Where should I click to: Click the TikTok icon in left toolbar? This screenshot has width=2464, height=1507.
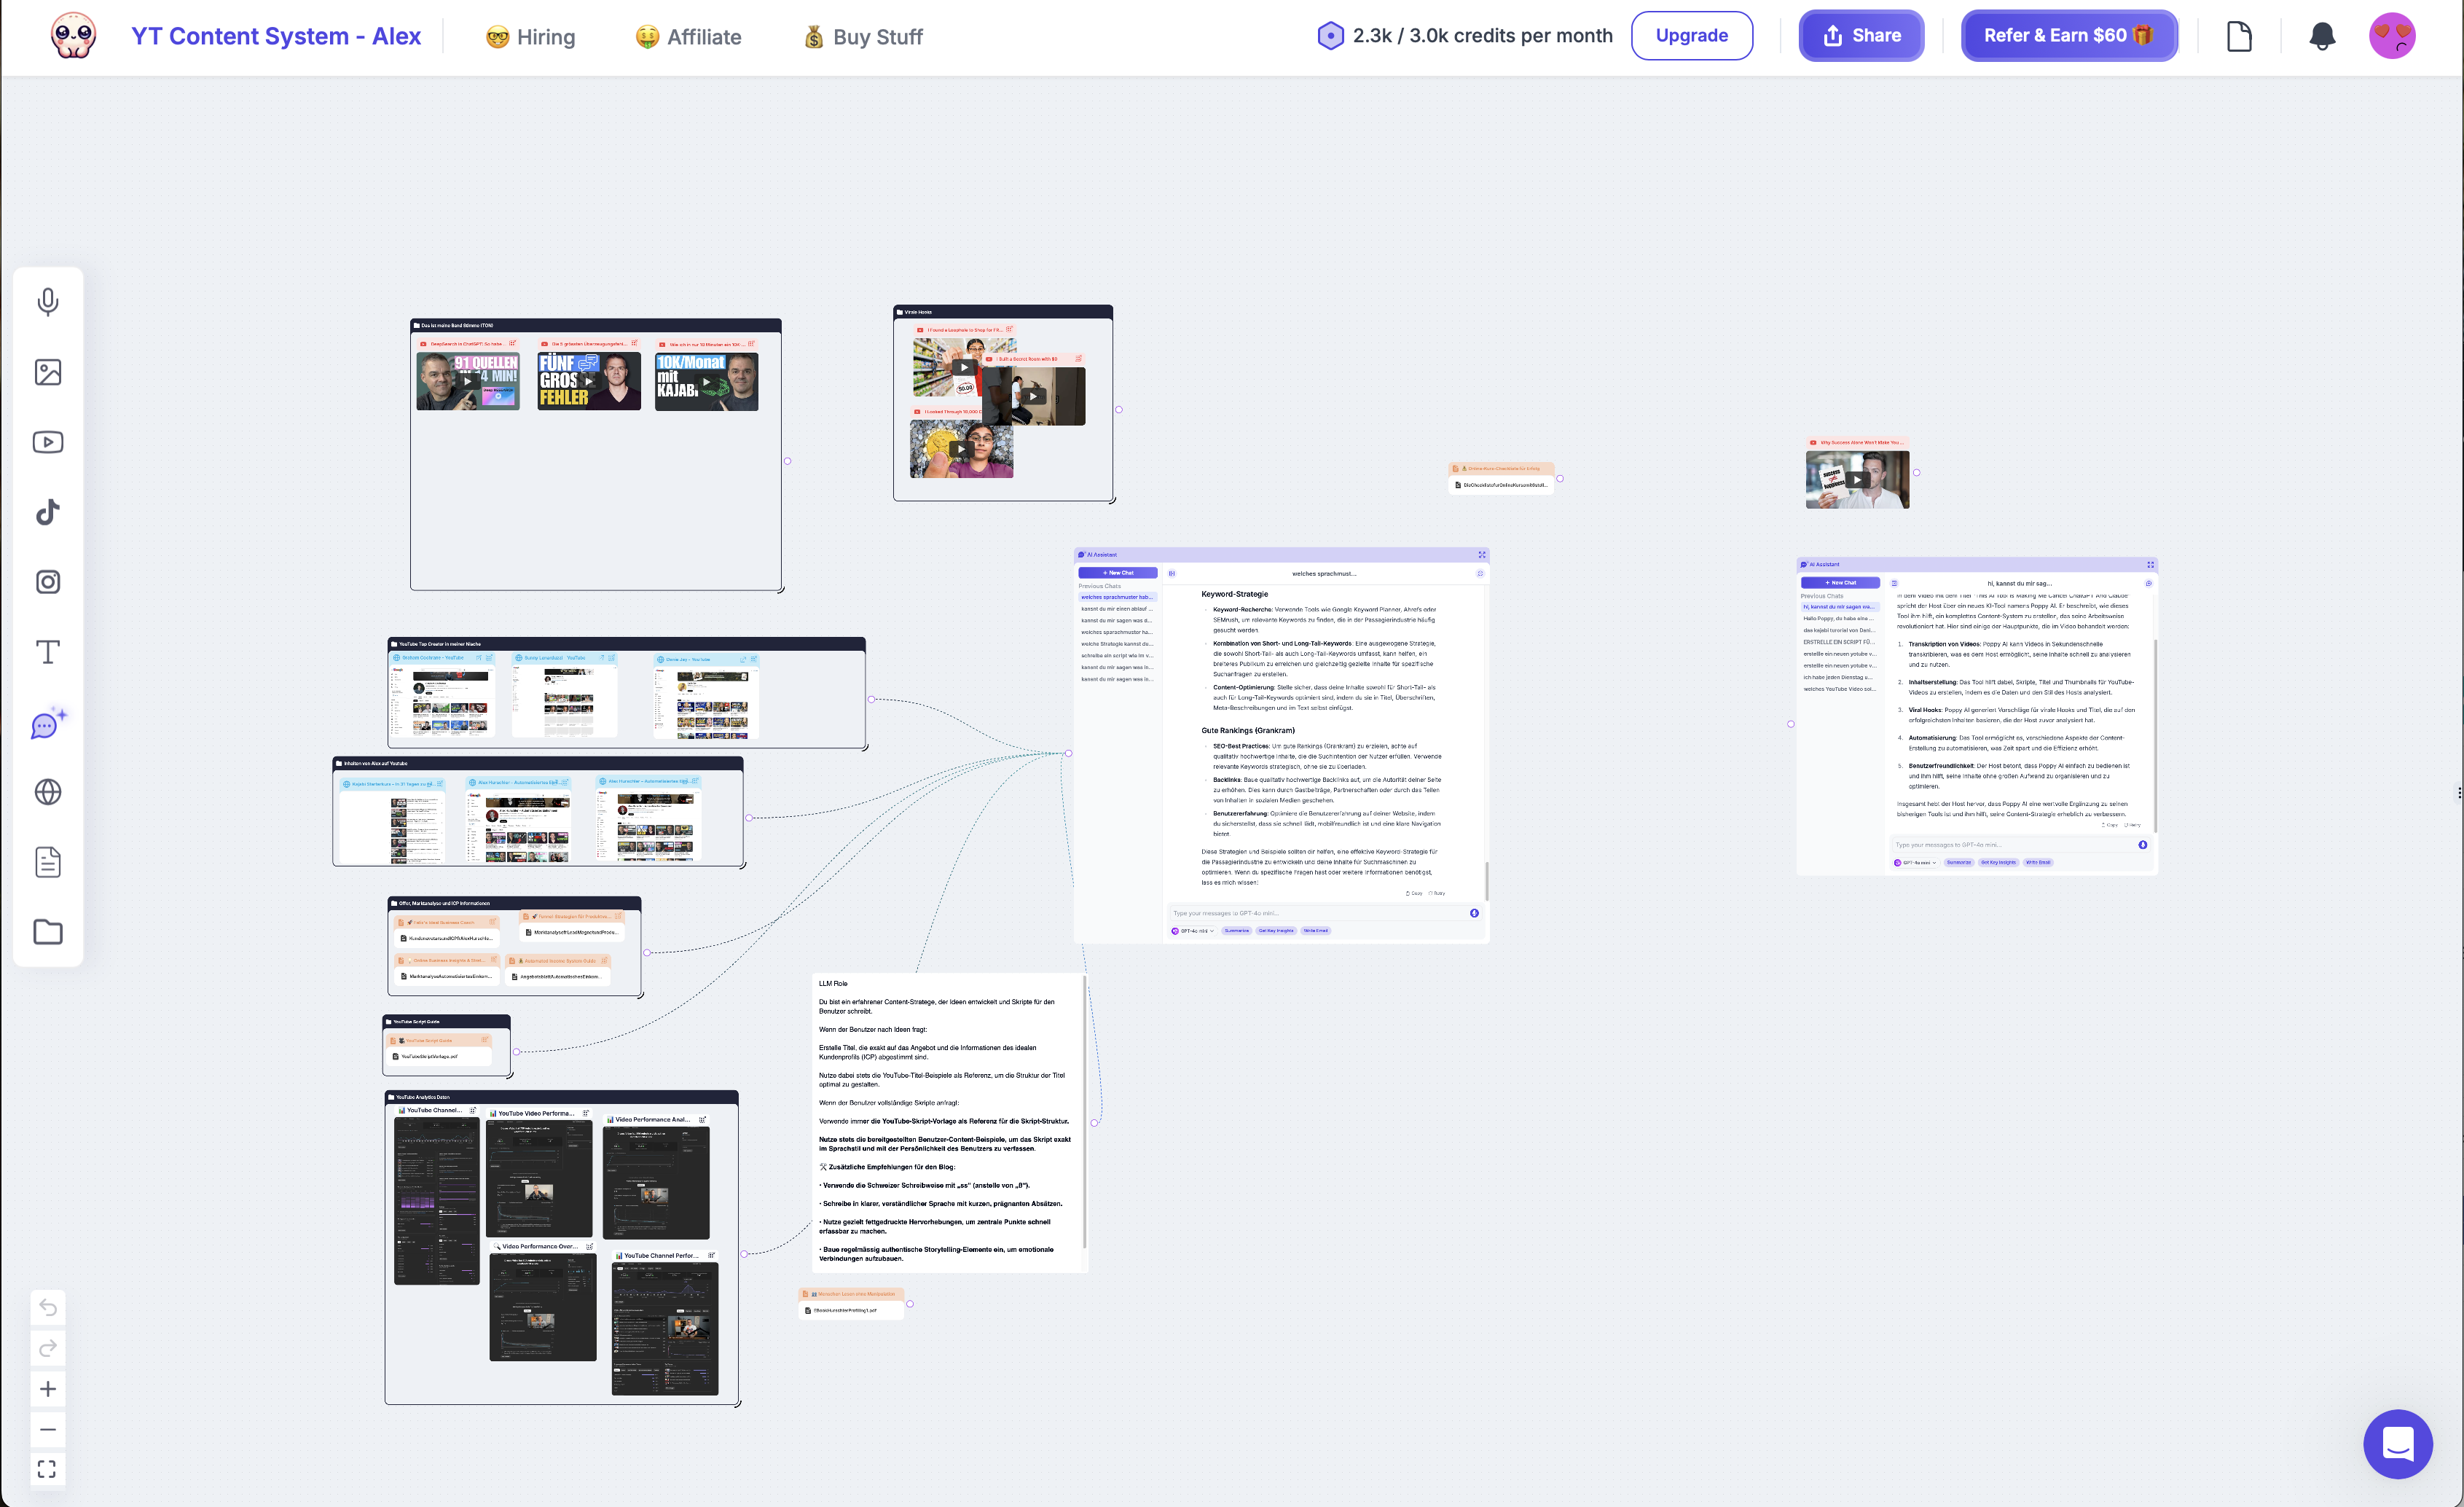47,512
